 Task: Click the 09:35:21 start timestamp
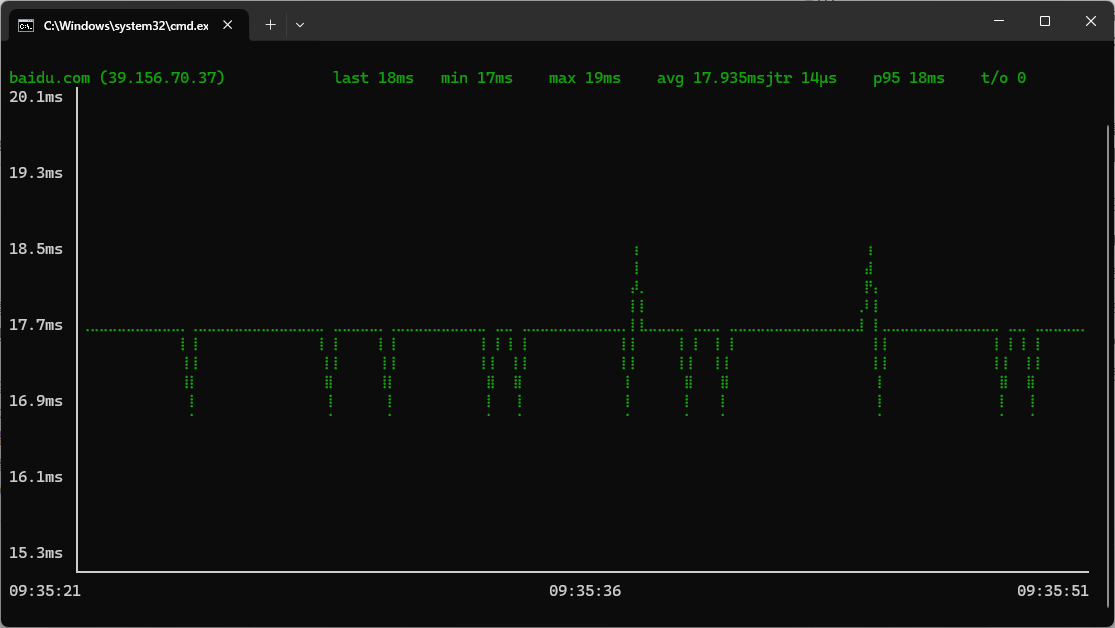44,590
